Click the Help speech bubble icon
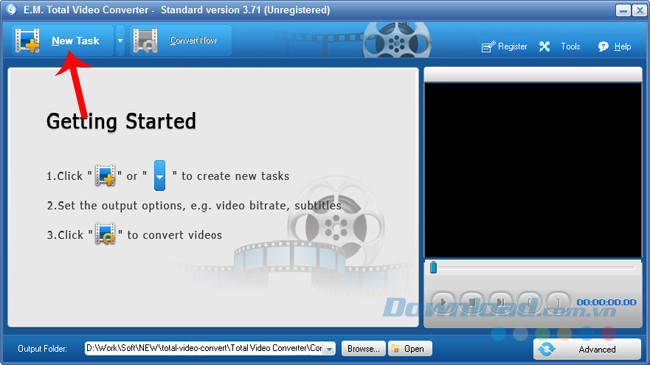The width and height of the screenshot is (650, 365). (x=603, y=46)
